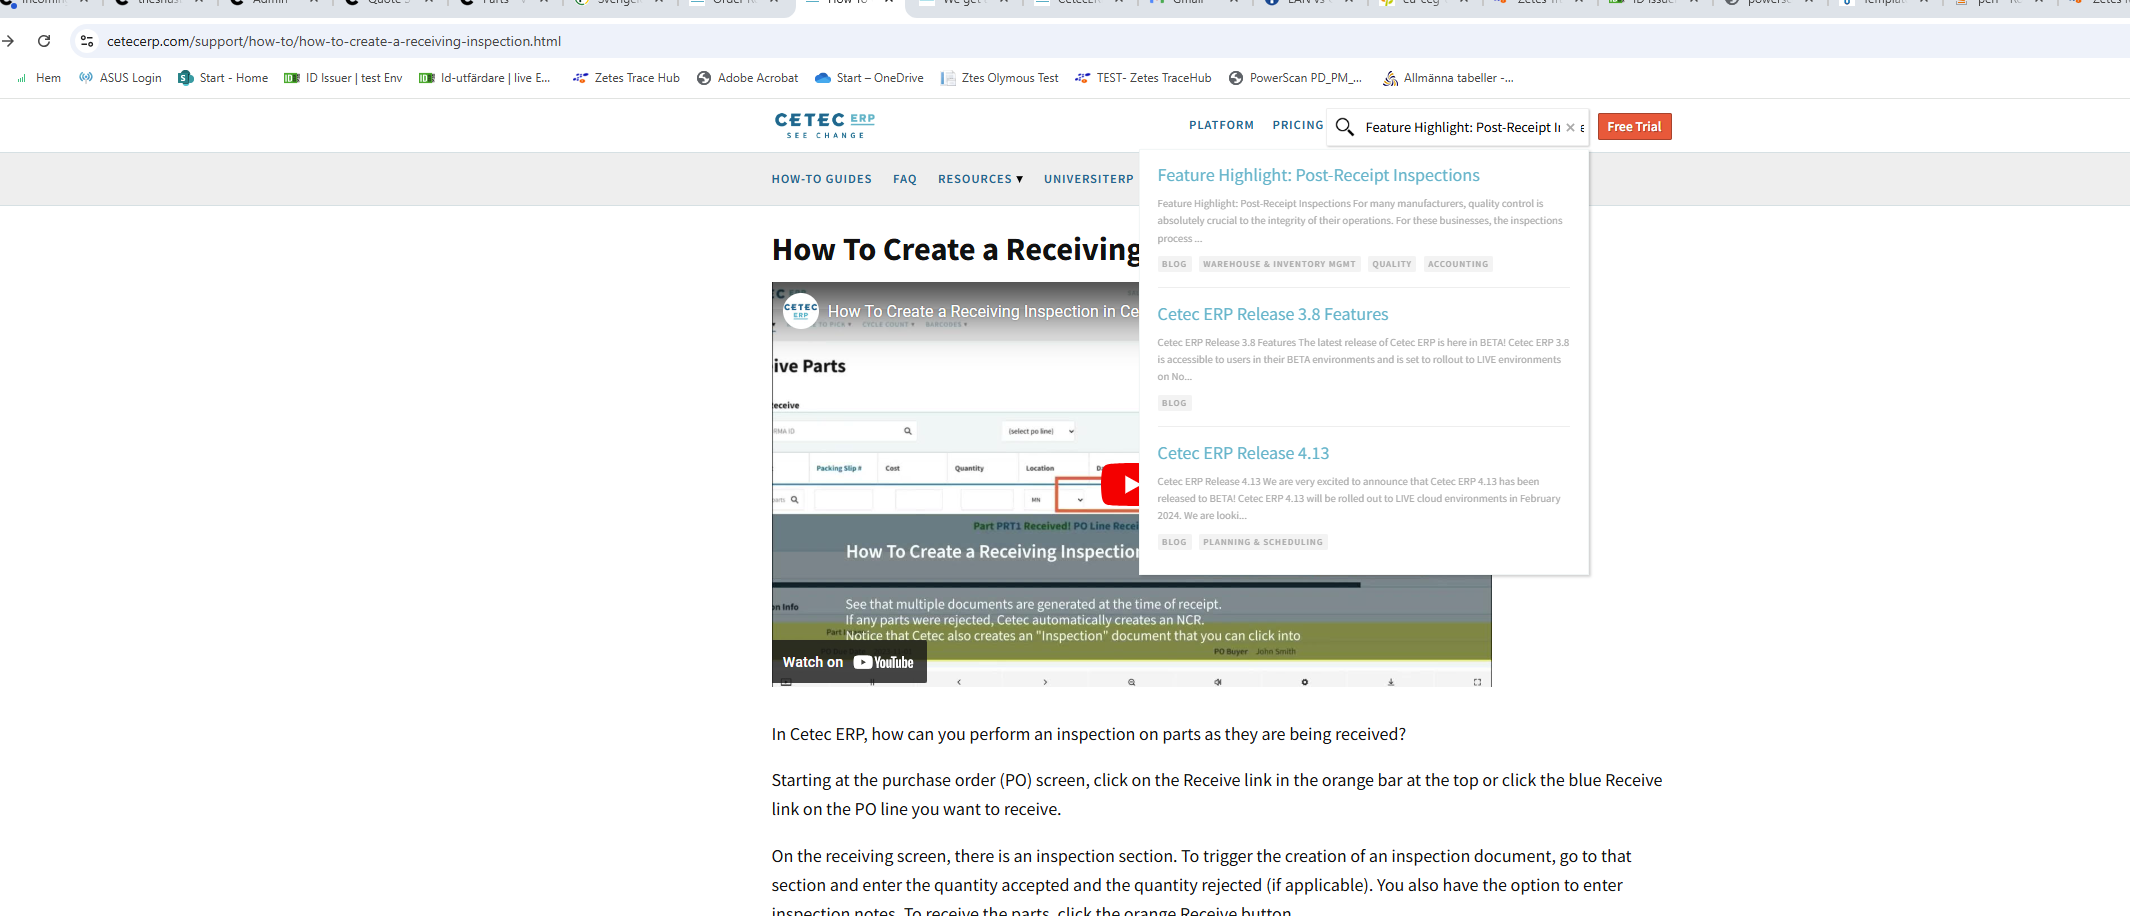2130x916 pixels.
Task: Expand the RESOURCES dropdown
Action: tap(980, 179)
